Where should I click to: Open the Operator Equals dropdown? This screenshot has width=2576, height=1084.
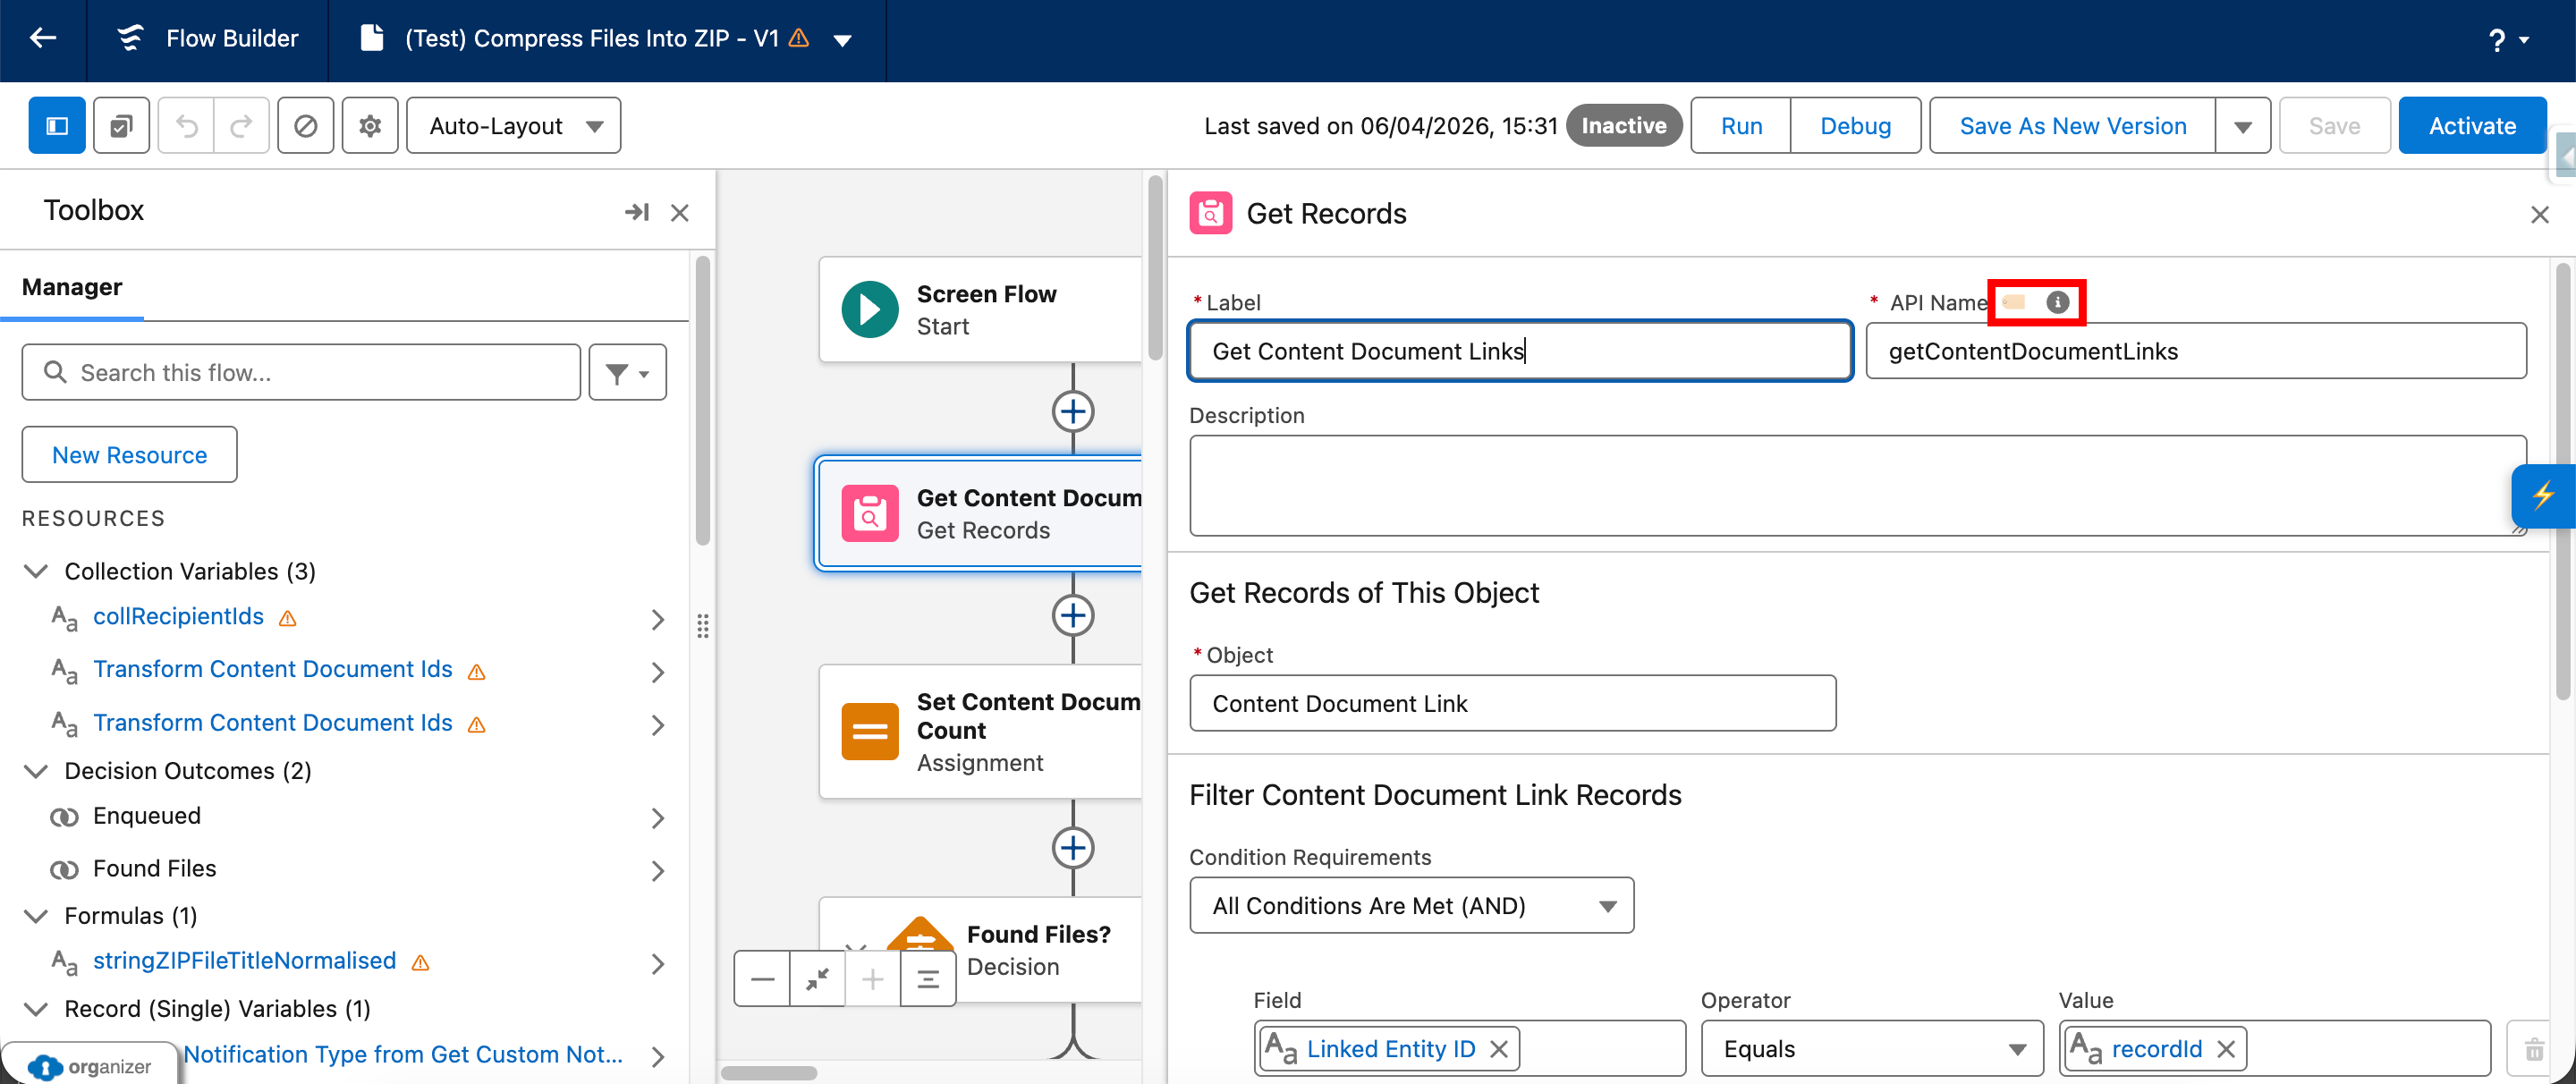pos(1871,1049)
